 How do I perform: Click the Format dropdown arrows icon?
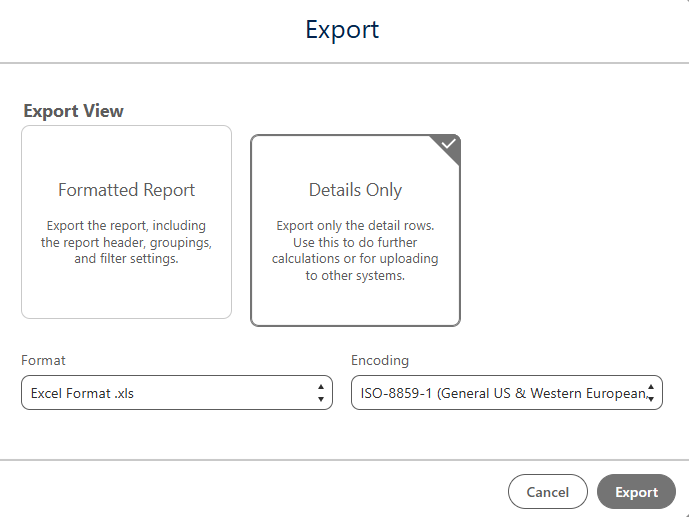click(x=321, y=393)
